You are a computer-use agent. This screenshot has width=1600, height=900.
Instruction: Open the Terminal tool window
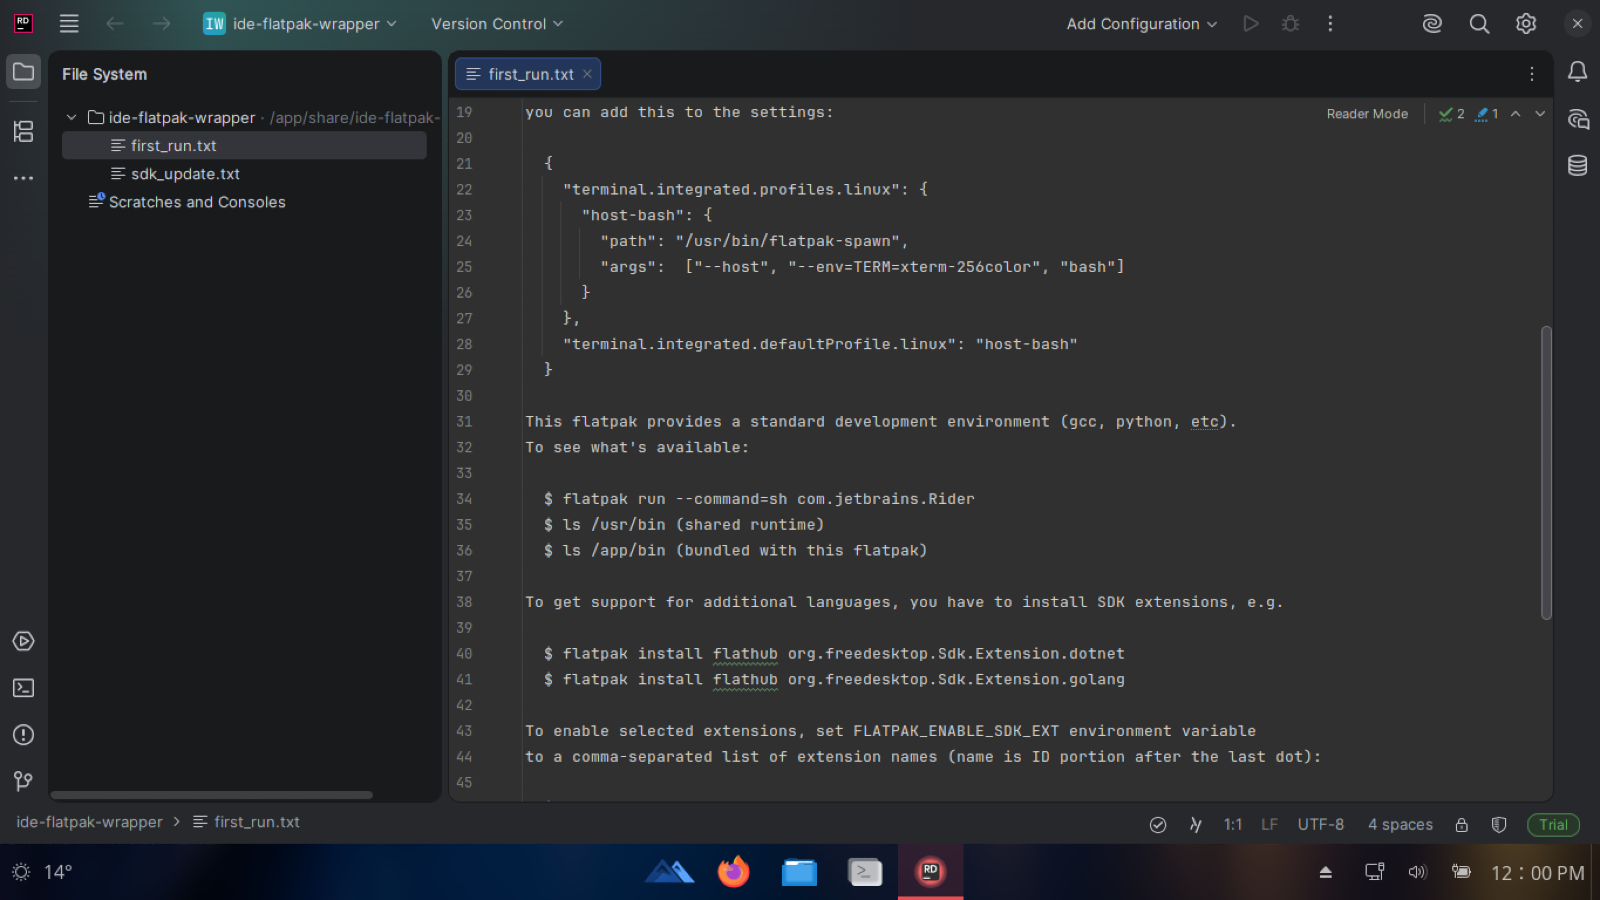[23, 688]
